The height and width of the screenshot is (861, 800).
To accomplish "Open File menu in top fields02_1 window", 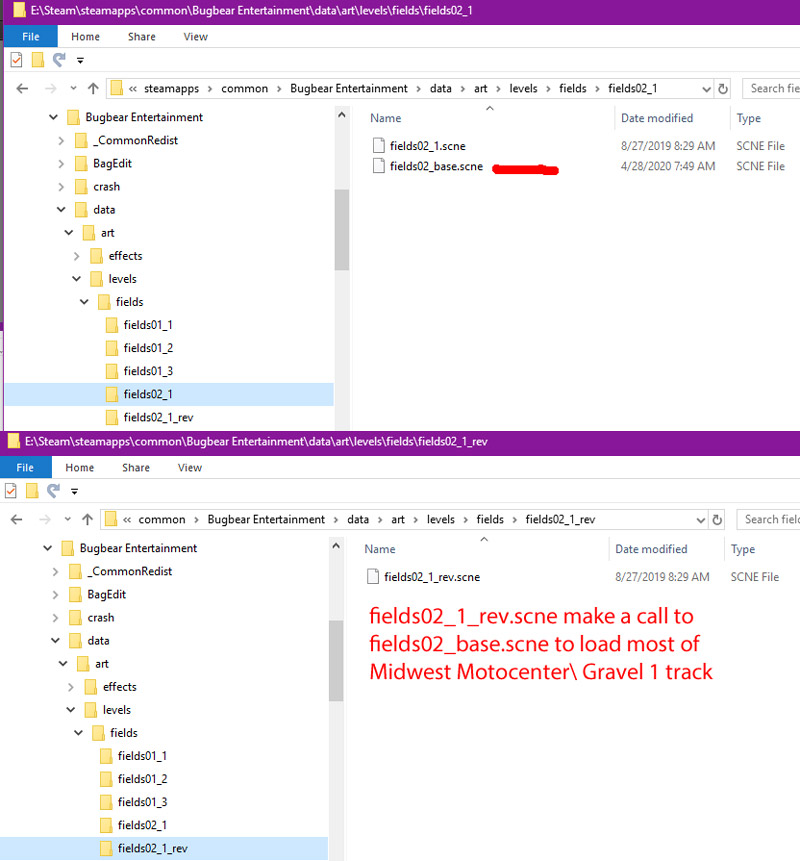I will [31, 37].
